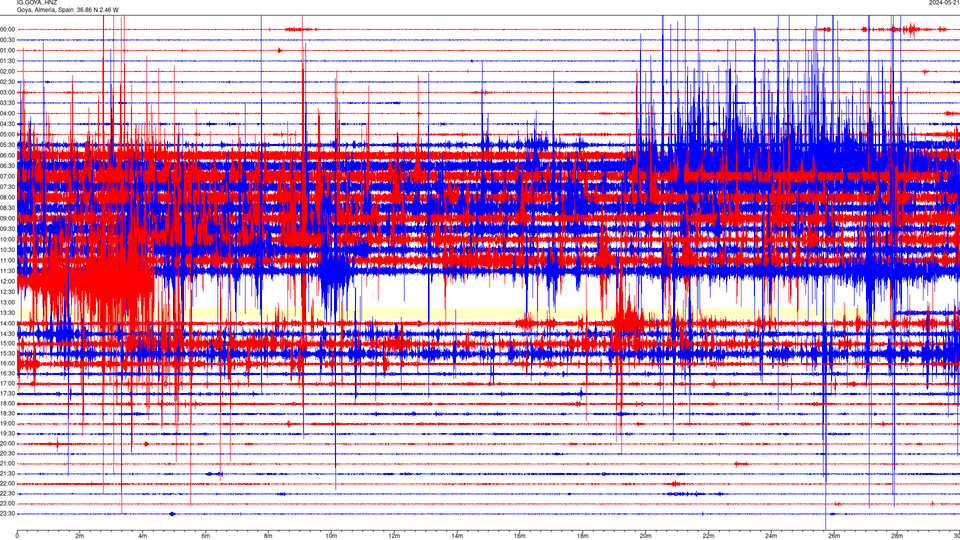The image size is (960, 540).
Task: Select the 16:00 row time label
Action: pyautogui.click(x=8, y=363)
